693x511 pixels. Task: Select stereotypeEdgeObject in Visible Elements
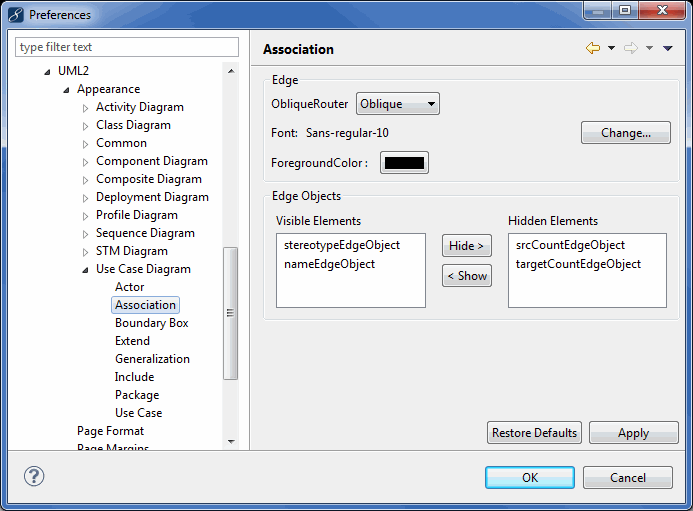[x=341, y=245]
